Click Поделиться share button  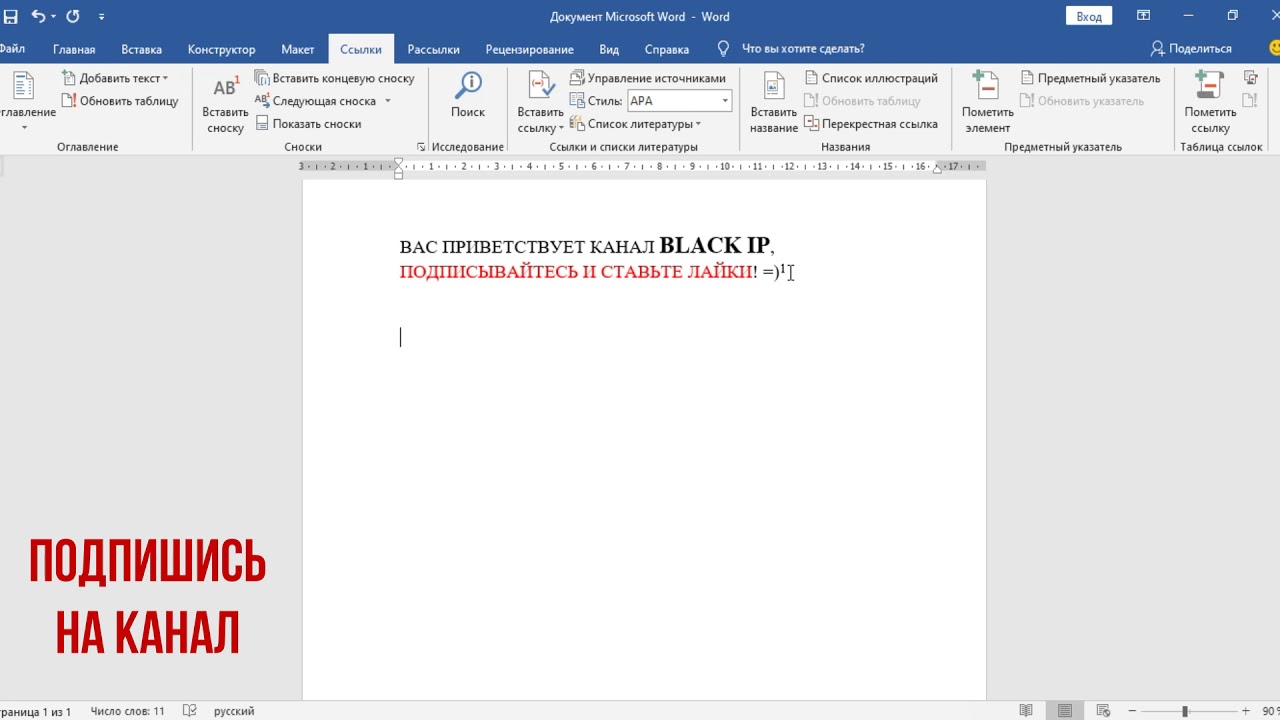coord(1191,49)
